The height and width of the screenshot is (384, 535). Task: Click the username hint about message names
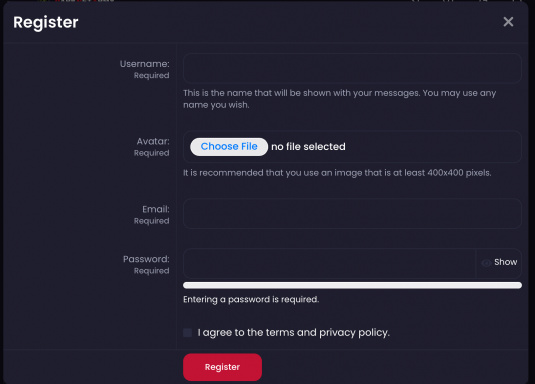click(x=339, y=99)
